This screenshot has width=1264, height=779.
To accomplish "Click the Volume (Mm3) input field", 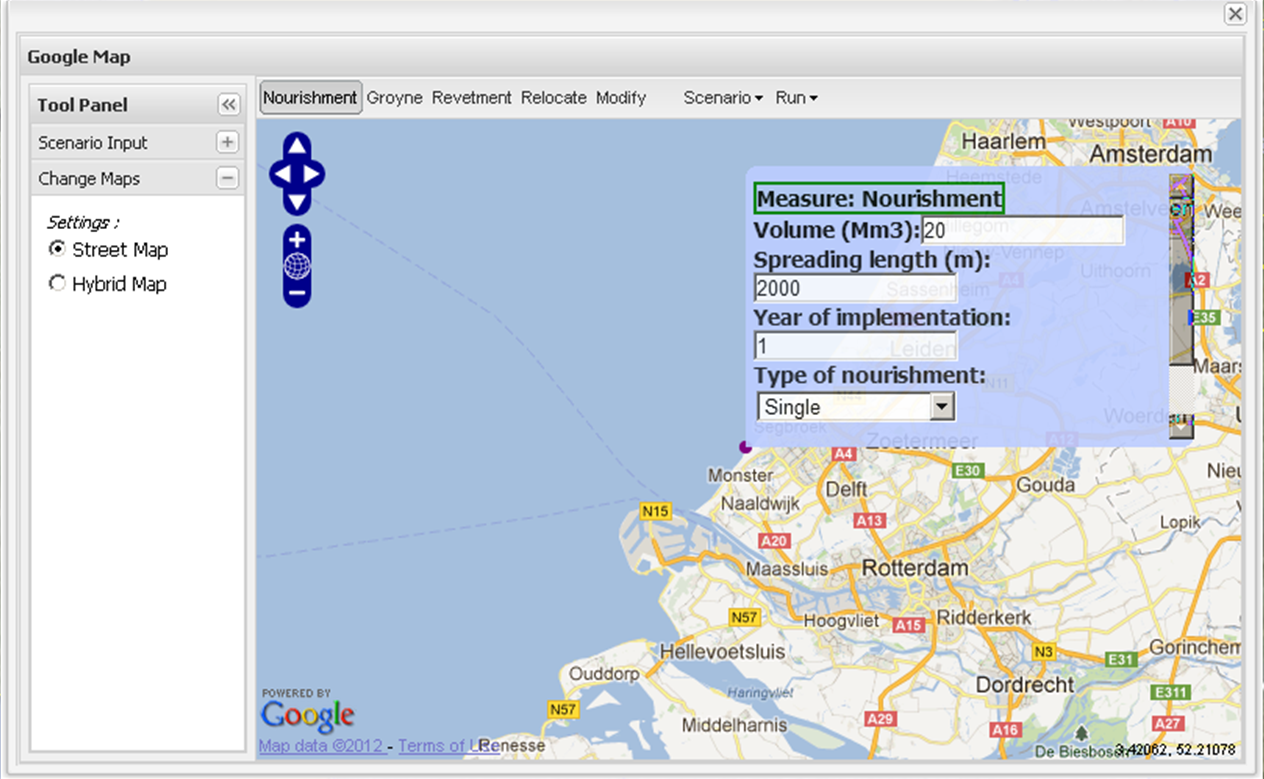I will coord(1022,230).
